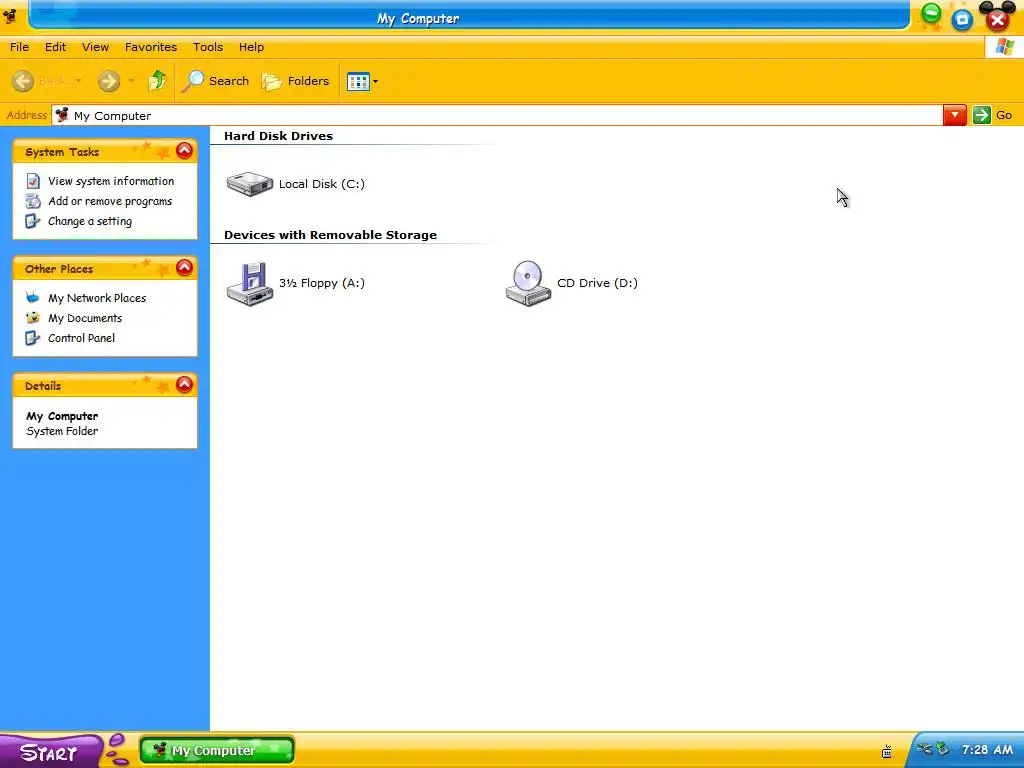
Task: Click the Windows flag logo
Action: (1004, 47)
